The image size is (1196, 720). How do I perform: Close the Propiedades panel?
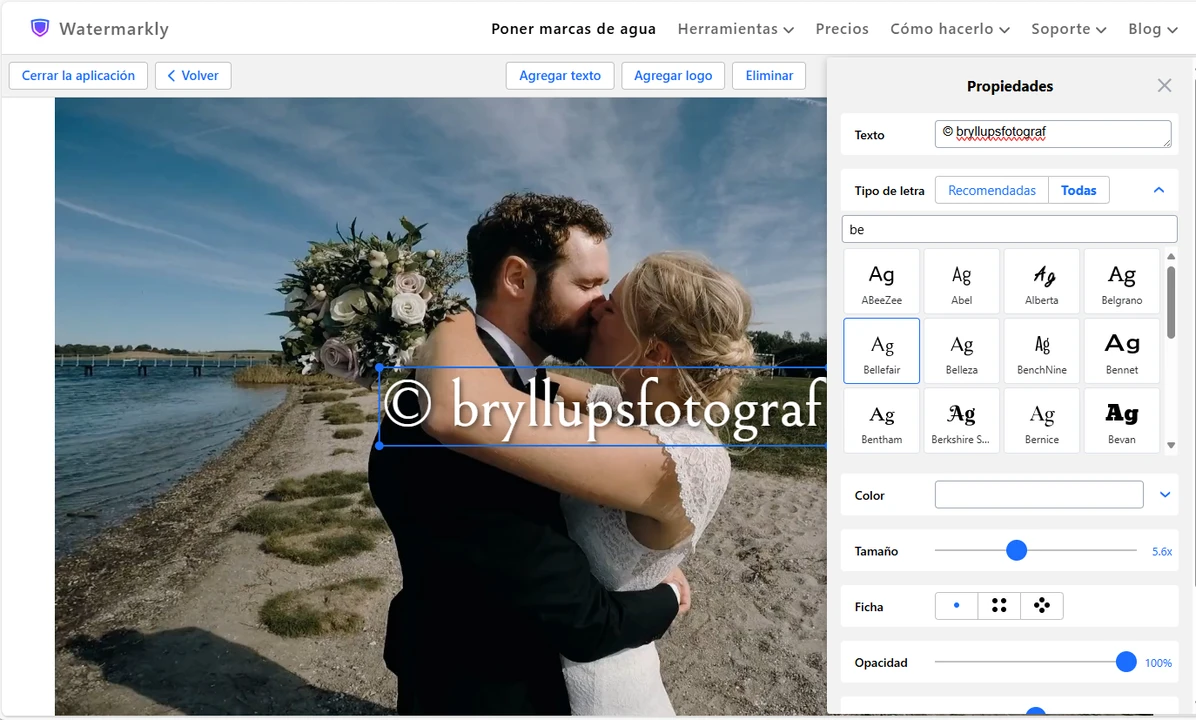pyautogui.click(x=1164, y=86)
